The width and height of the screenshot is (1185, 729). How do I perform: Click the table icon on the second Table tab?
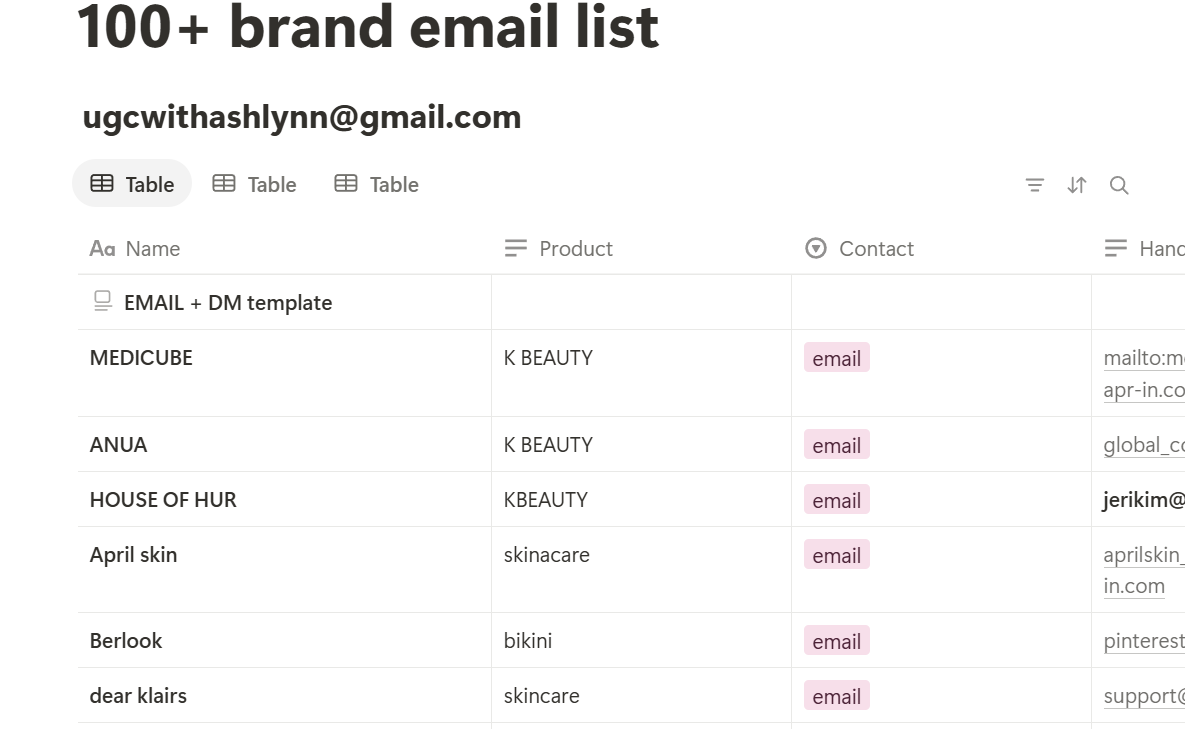224,184
